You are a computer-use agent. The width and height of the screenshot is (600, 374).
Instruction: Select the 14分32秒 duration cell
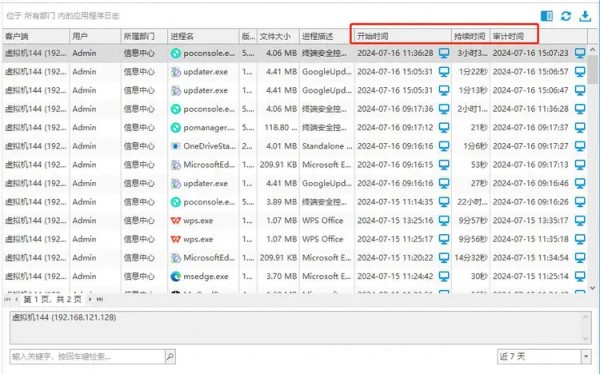[x=471, y=258]
